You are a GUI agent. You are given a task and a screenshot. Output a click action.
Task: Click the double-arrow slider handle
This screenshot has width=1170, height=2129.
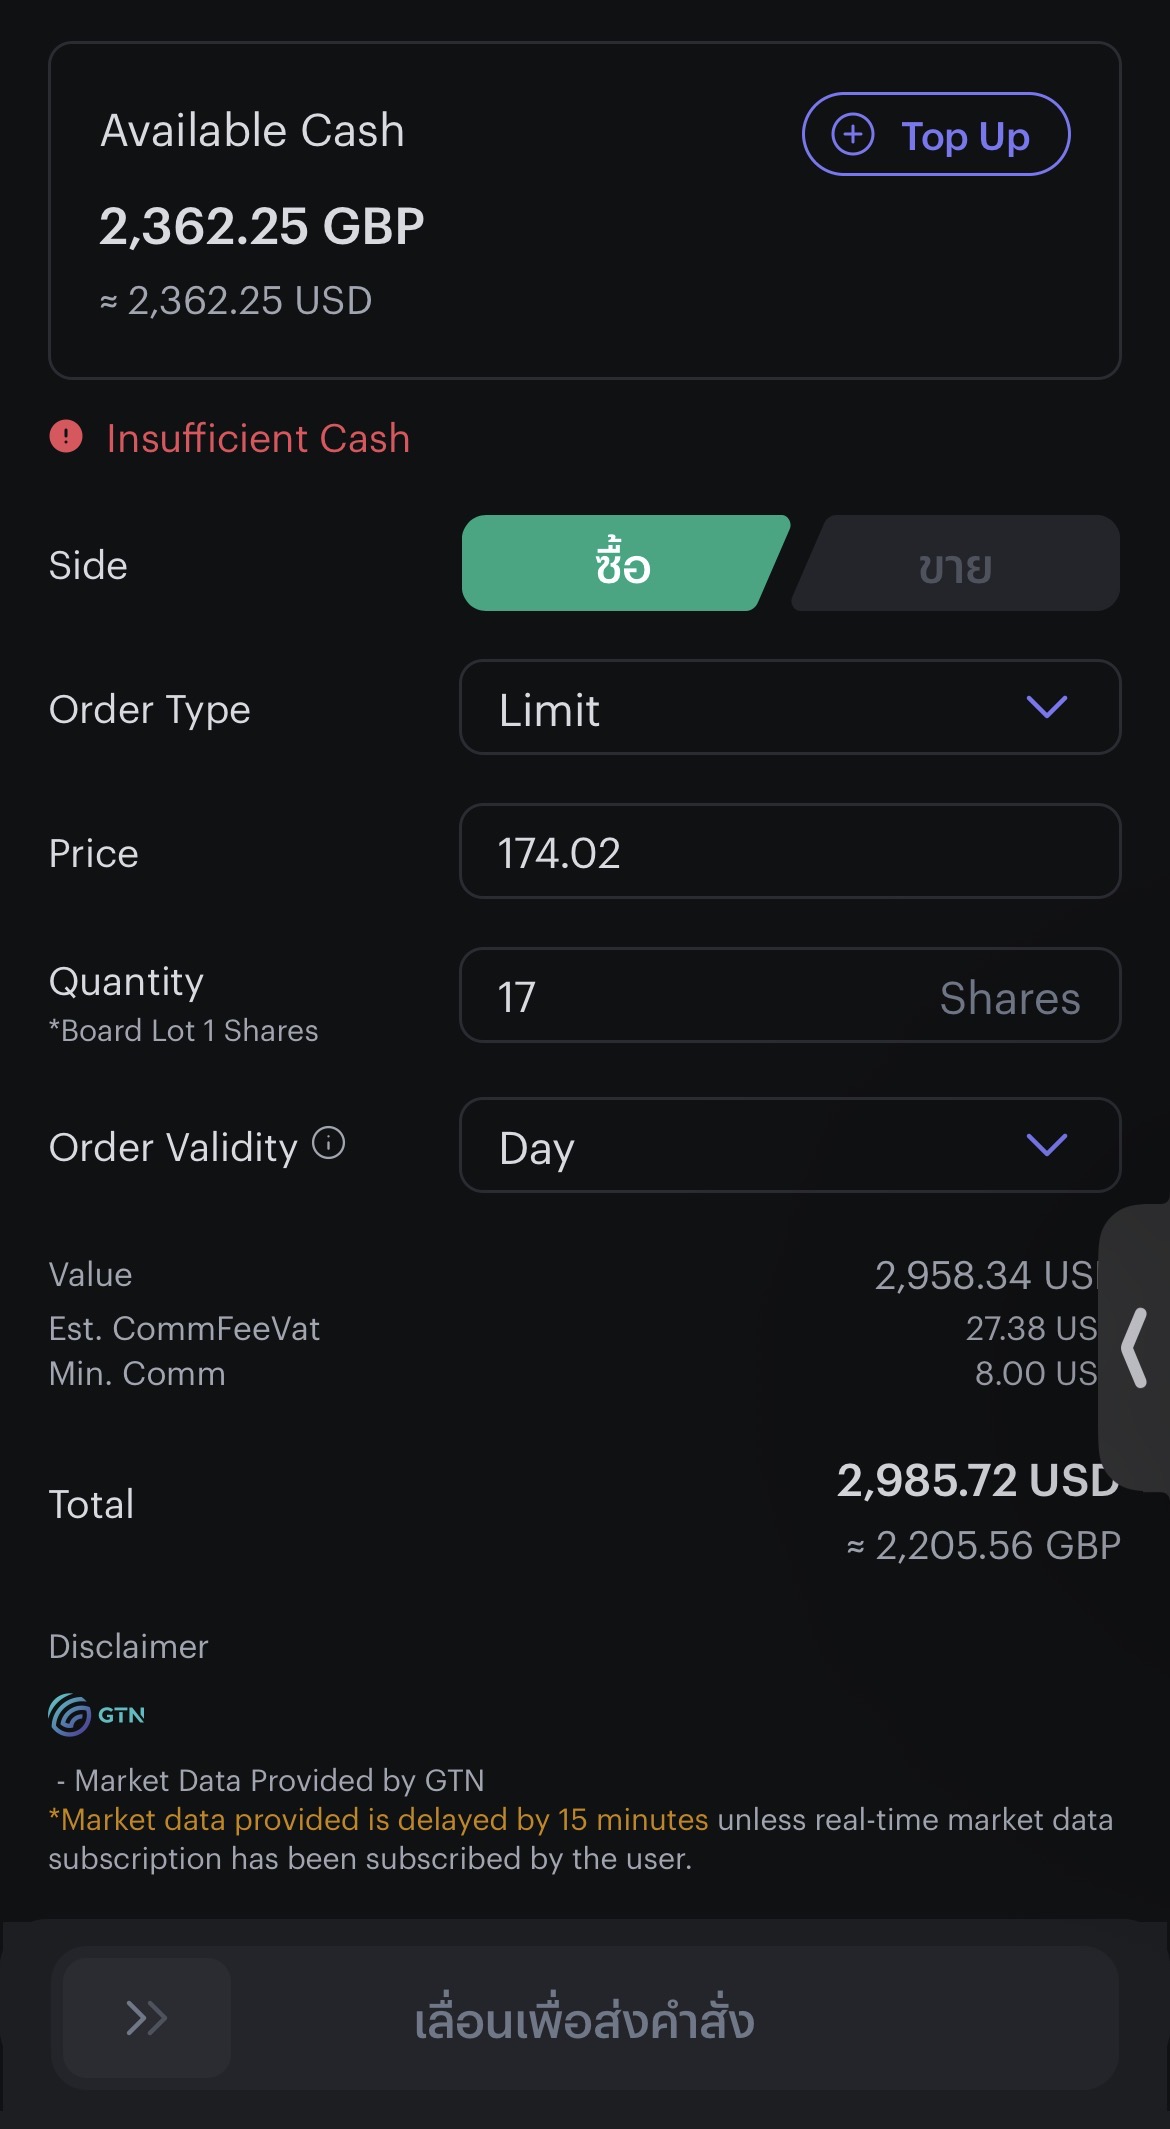(147, 2017)
